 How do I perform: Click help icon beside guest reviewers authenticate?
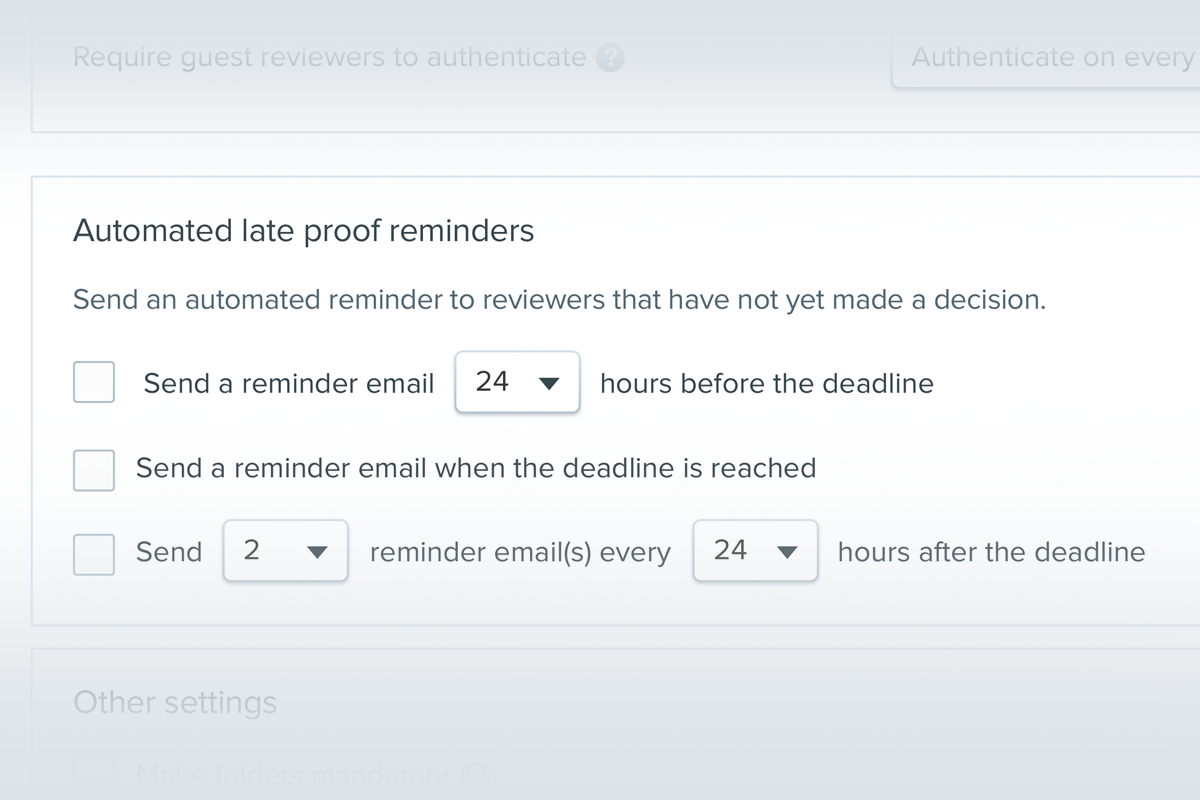coord(610,58)
